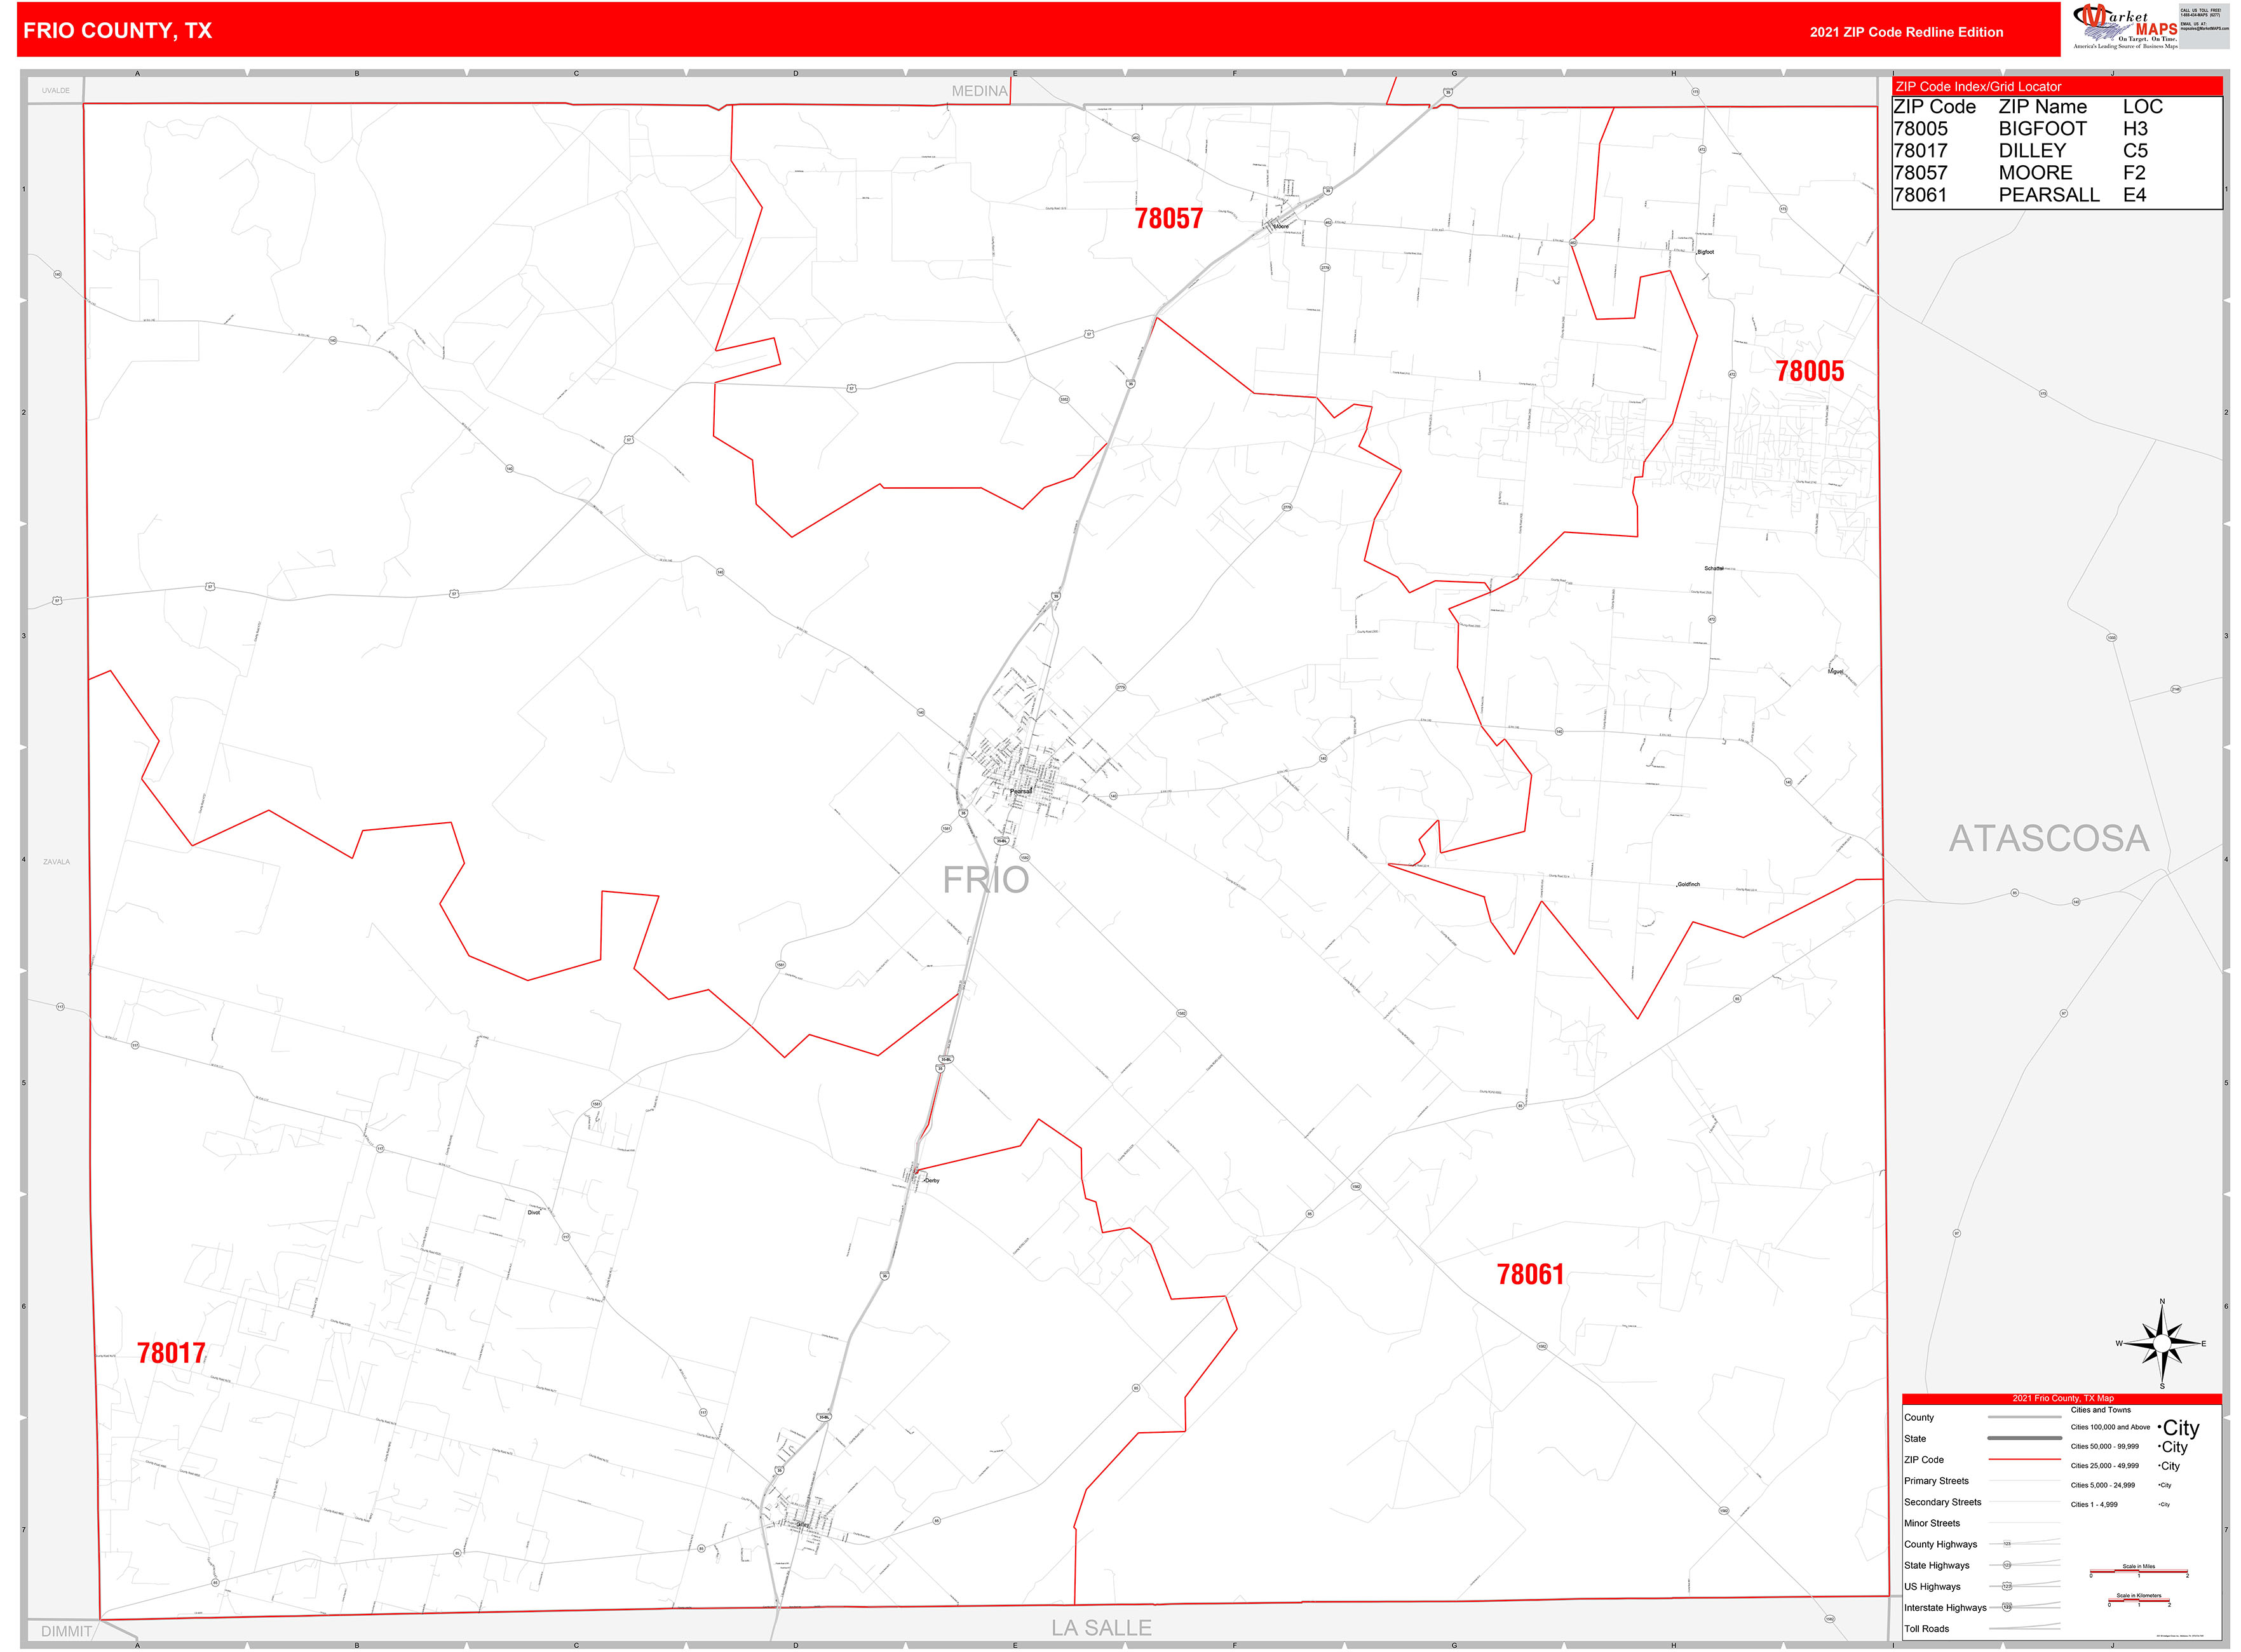2241x1652 pixels.
Task: Click the State Highways circle icon in legend
Action: (2007, 1566)
